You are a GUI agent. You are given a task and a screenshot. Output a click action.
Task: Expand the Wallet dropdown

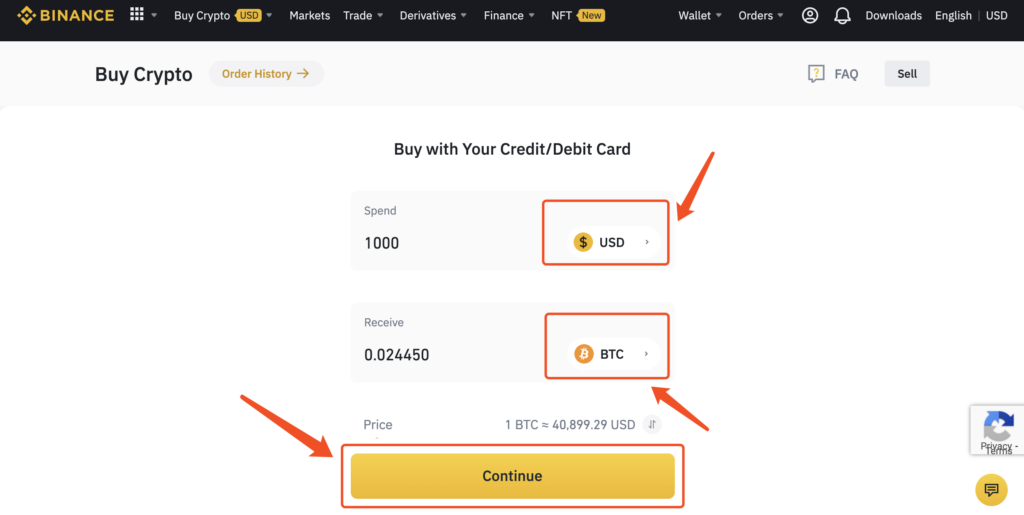click(x=700, y=16)
